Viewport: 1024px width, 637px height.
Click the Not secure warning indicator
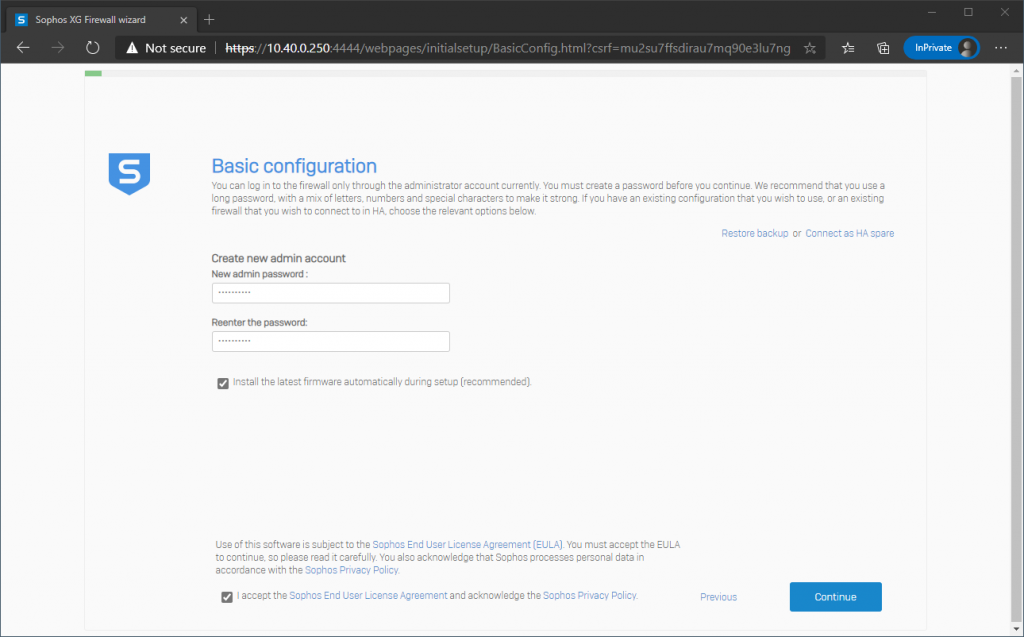click(166, 48)
